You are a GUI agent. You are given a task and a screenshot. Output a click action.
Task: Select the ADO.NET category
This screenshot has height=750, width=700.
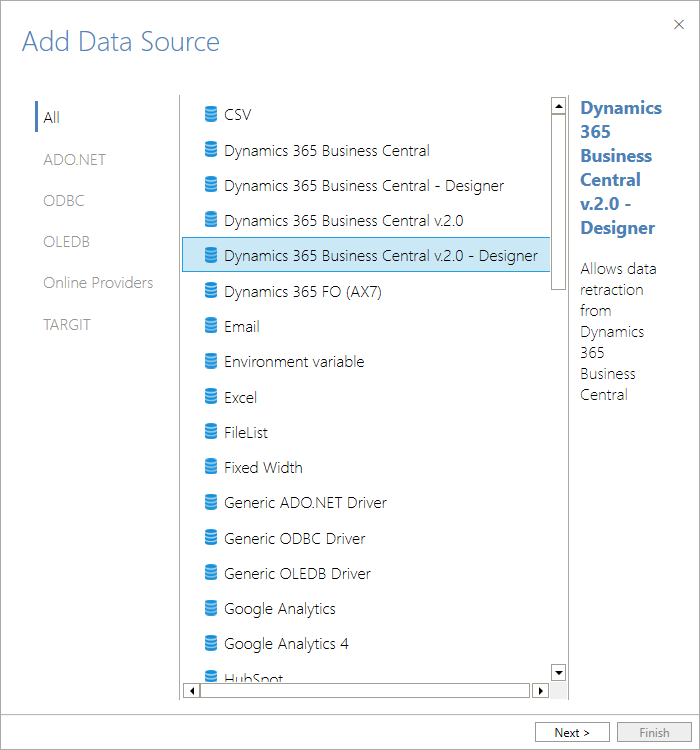coord(75,159)
